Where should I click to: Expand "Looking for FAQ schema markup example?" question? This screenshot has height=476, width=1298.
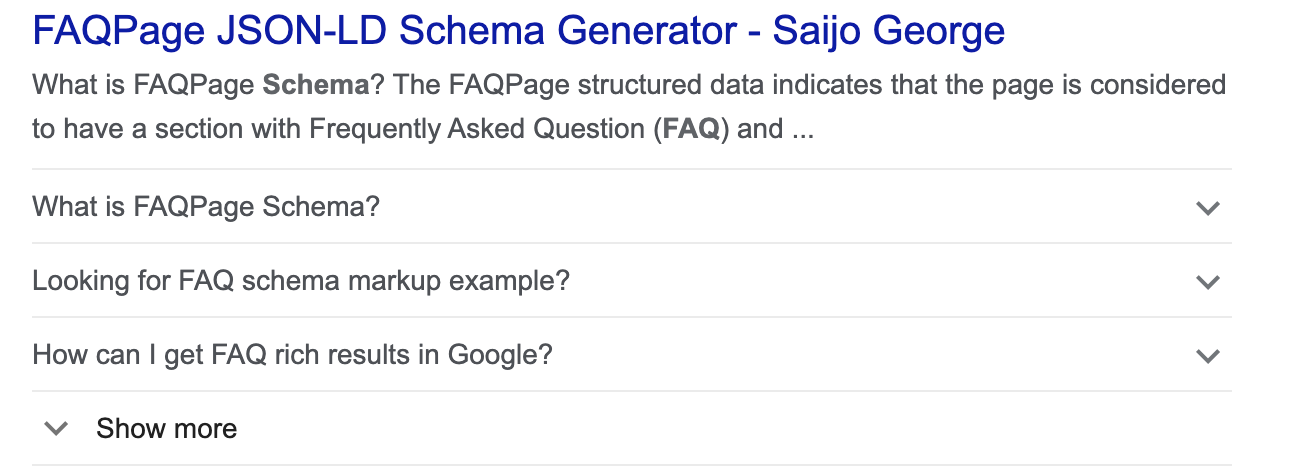(x=300, y=281)
